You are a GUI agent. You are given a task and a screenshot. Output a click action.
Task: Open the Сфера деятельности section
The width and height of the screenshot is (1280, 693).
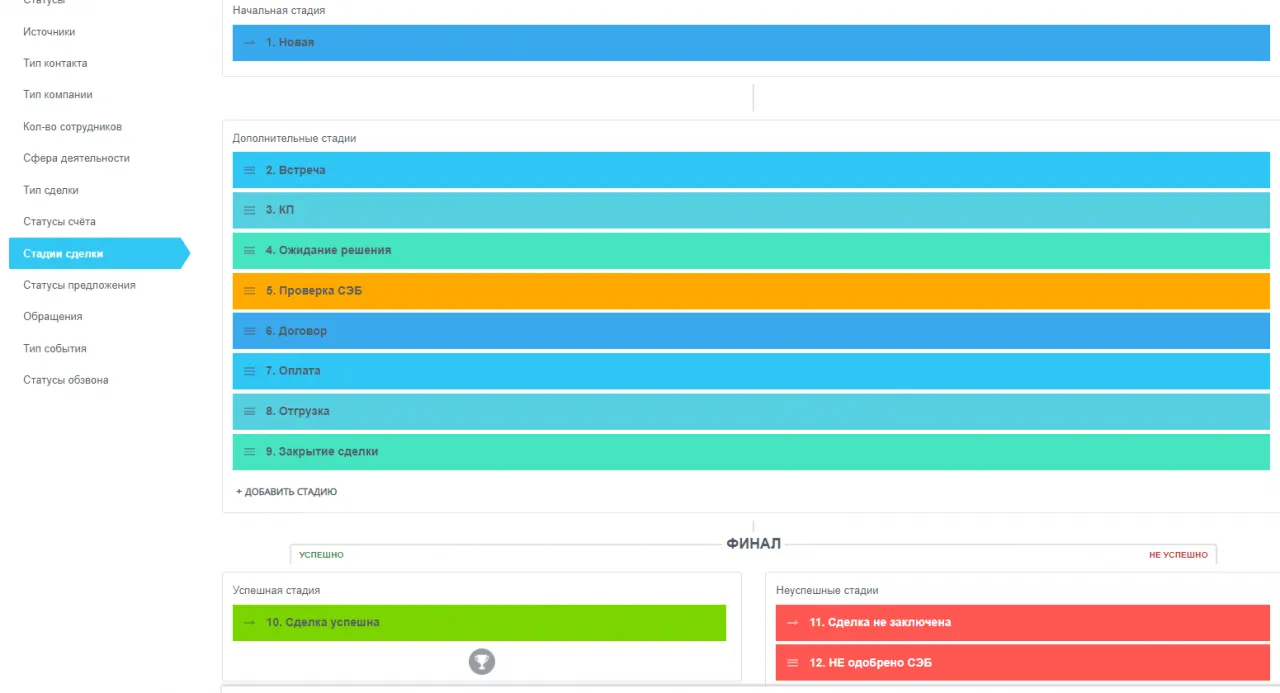pyautogui.click(x=76, y=158)
